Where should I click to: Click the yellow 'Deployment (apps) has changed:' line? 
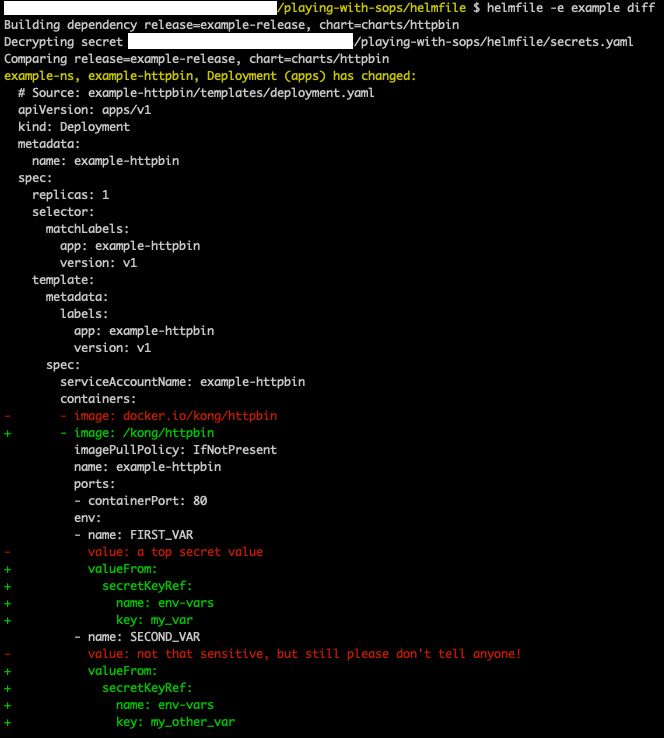point(210,76)
